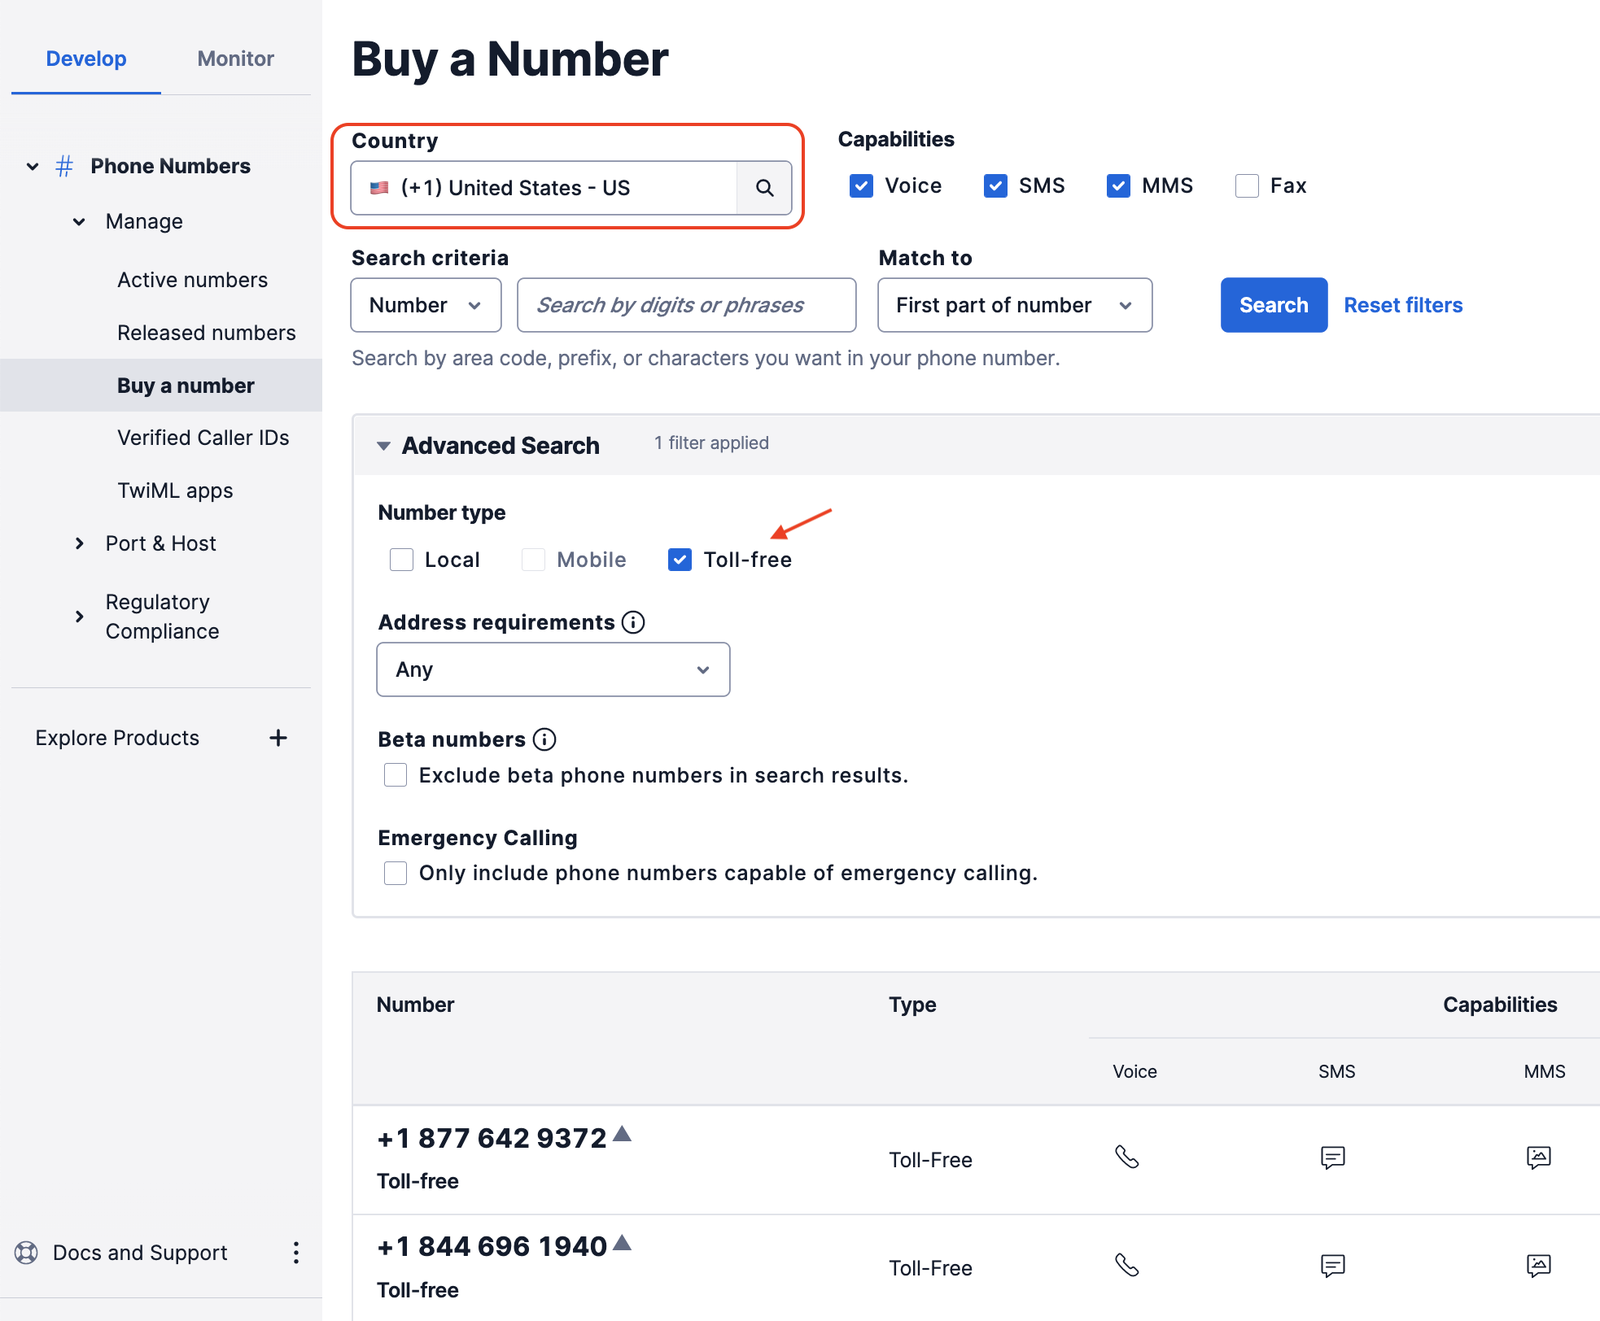
Task: Click the Voice phone icon for +1 877 642 9372
Action: pyautogui.click(x=1127, y=1158)
